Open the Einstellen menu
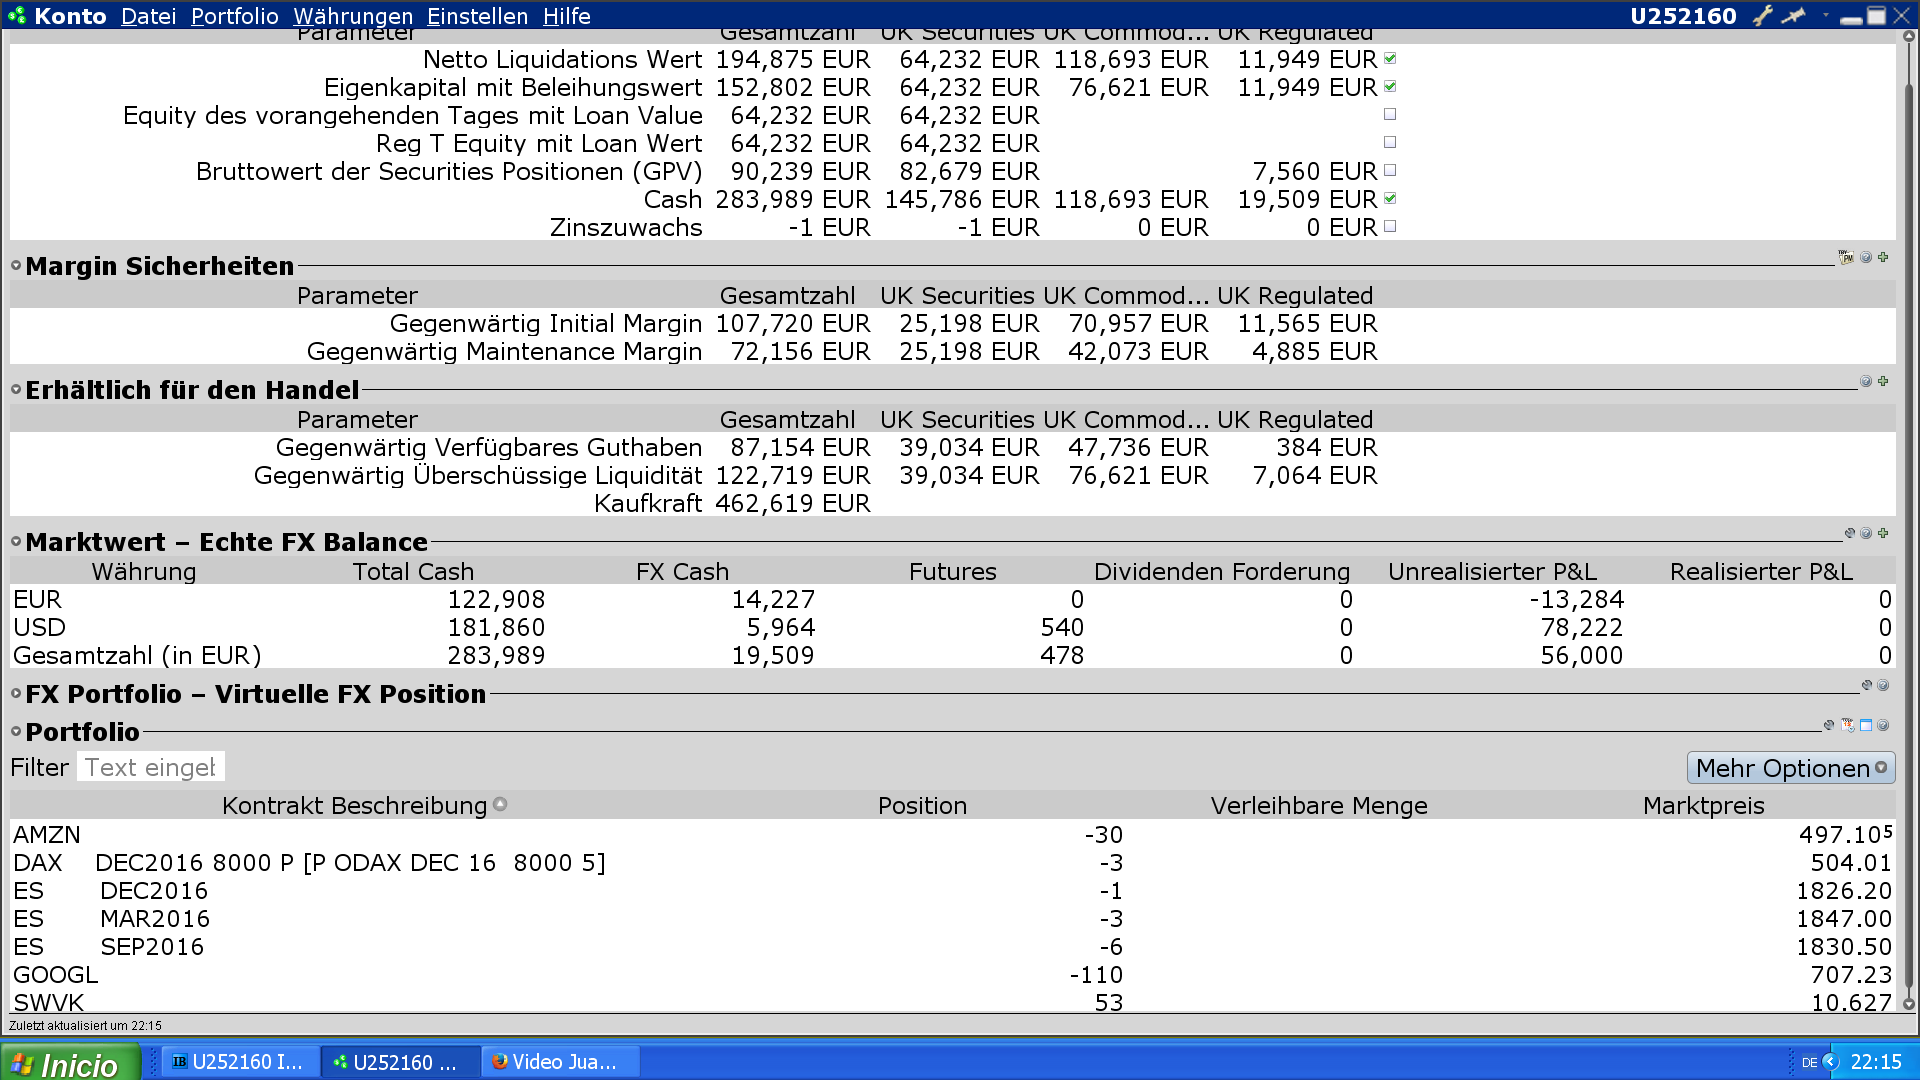Screen dimensions: 1920x1080 click(x=477, y=16)
